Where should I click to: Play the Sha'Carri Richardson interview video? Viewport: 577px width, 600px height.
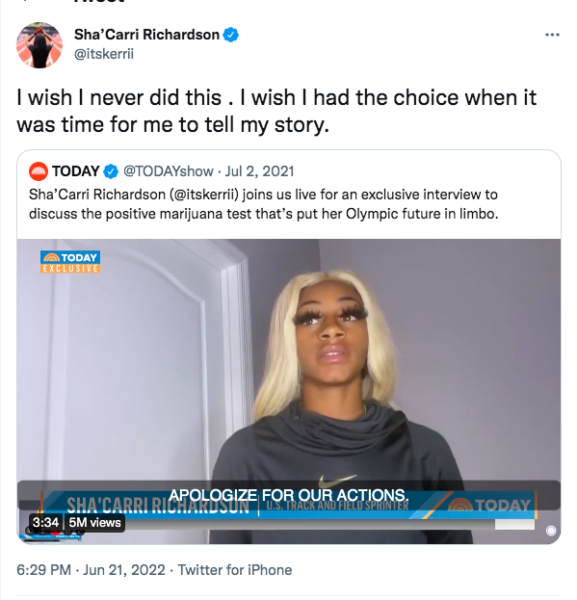point(289,391)
